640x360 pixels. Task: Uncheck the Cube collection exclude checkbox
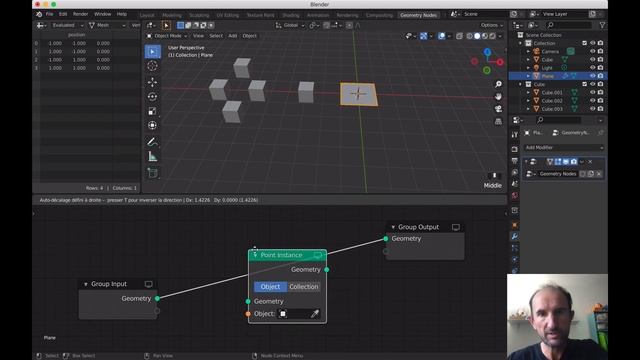(x=584, y=84)
